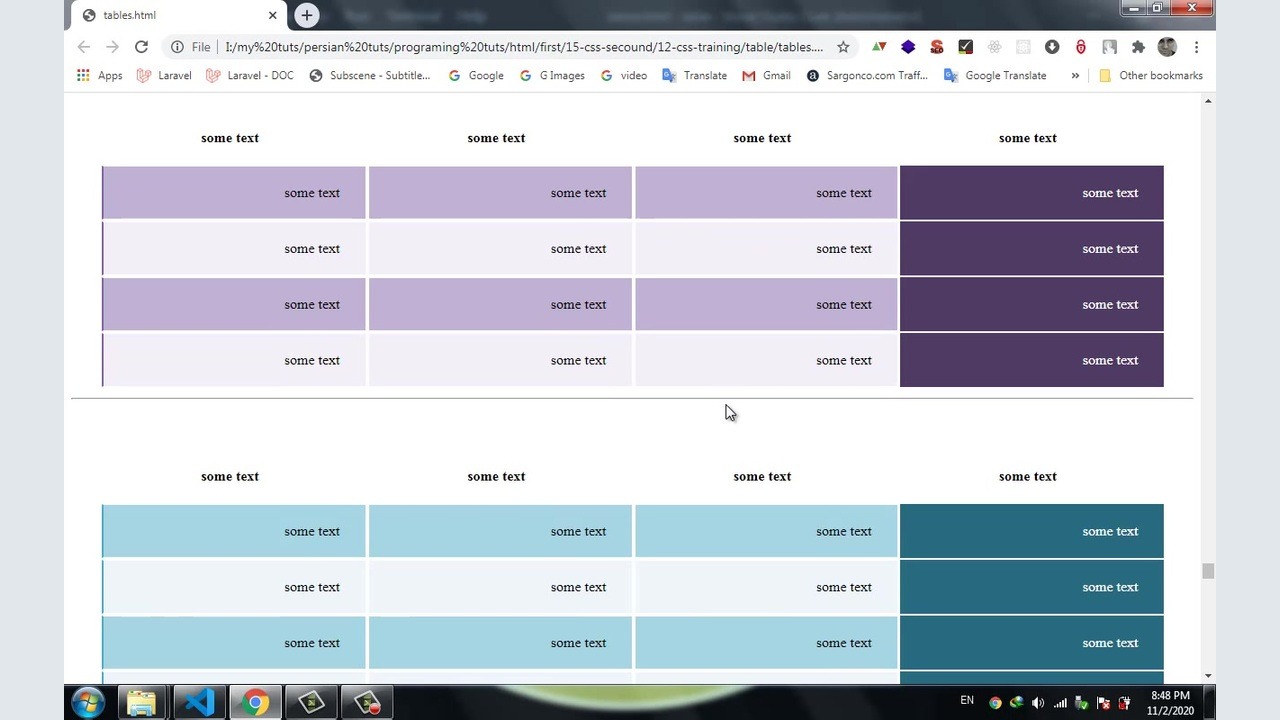Open the Subscene - Subtitle bookmark
The width and height of the screenshot is (1280, 720).
point(370,75)
